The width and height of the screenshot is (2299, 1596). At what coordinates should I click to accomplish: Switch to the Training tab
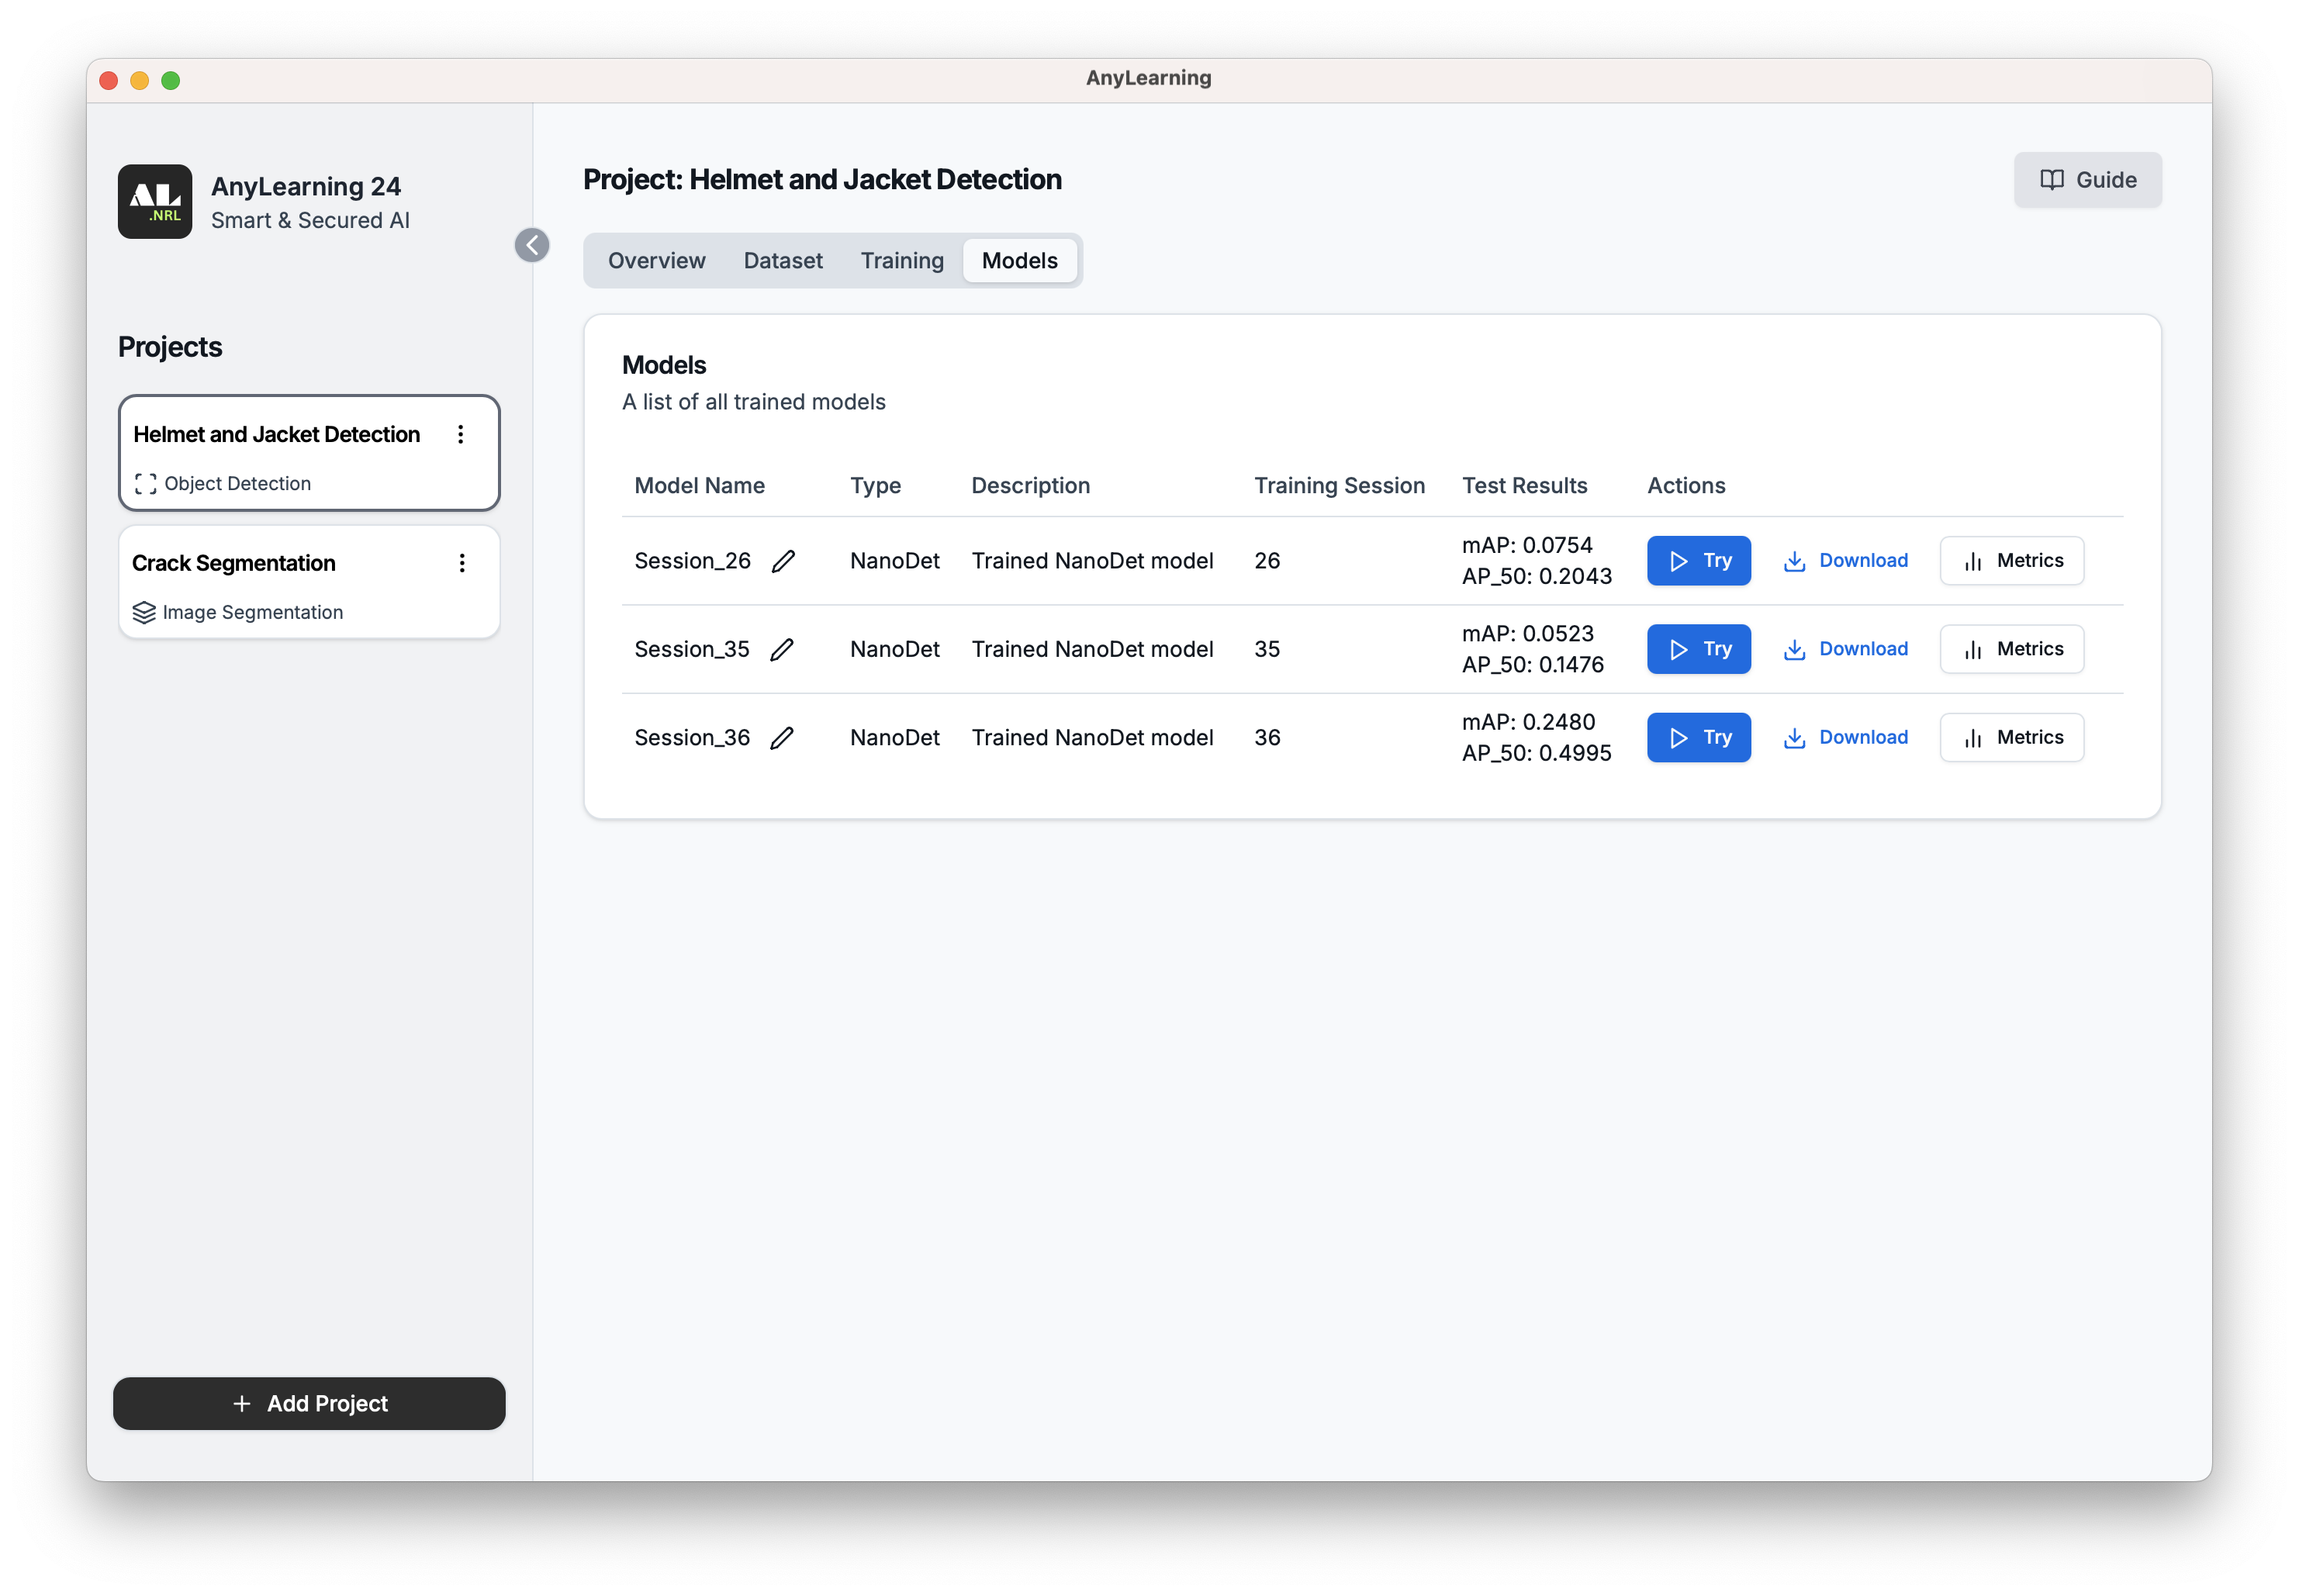click(x=901, y=260)
